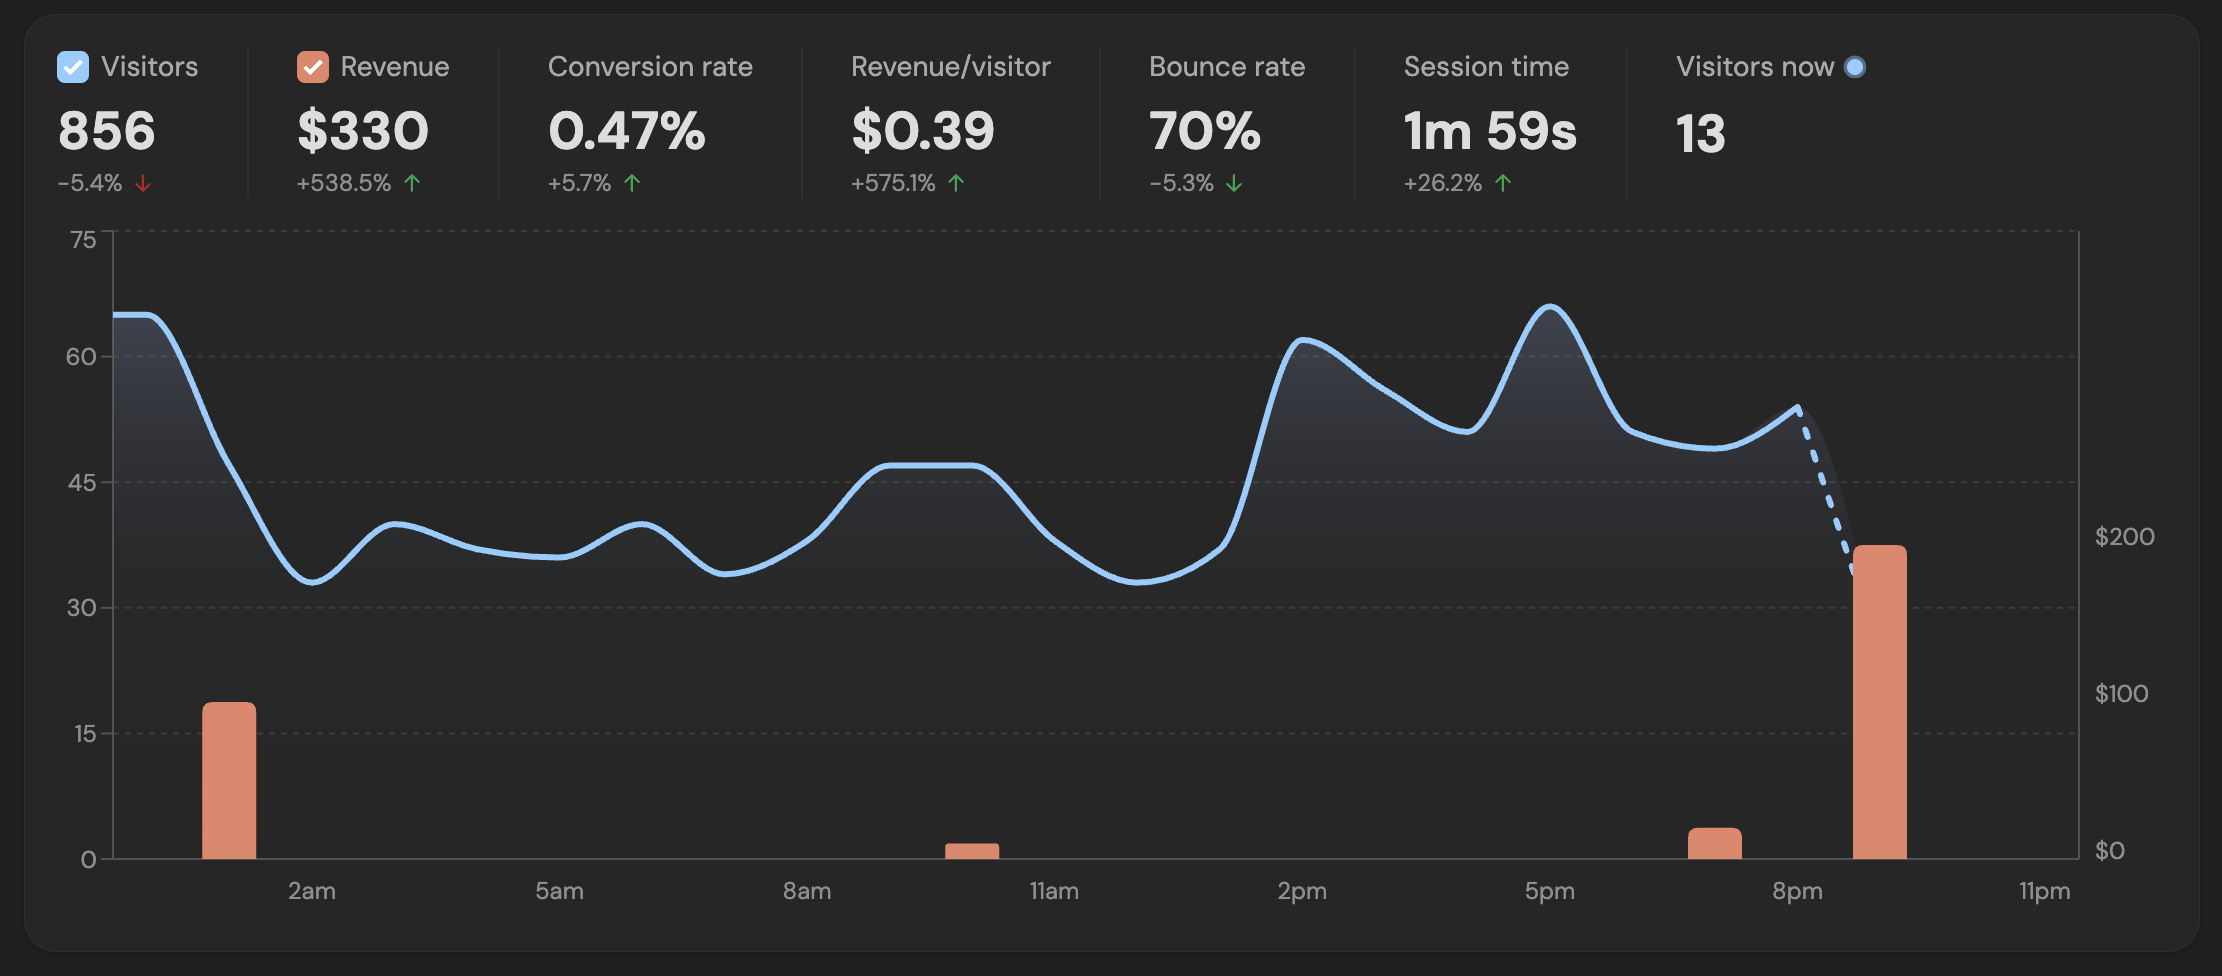
Task: Click the green down arrow under Bounce rate
Action: coord(1234,183)
